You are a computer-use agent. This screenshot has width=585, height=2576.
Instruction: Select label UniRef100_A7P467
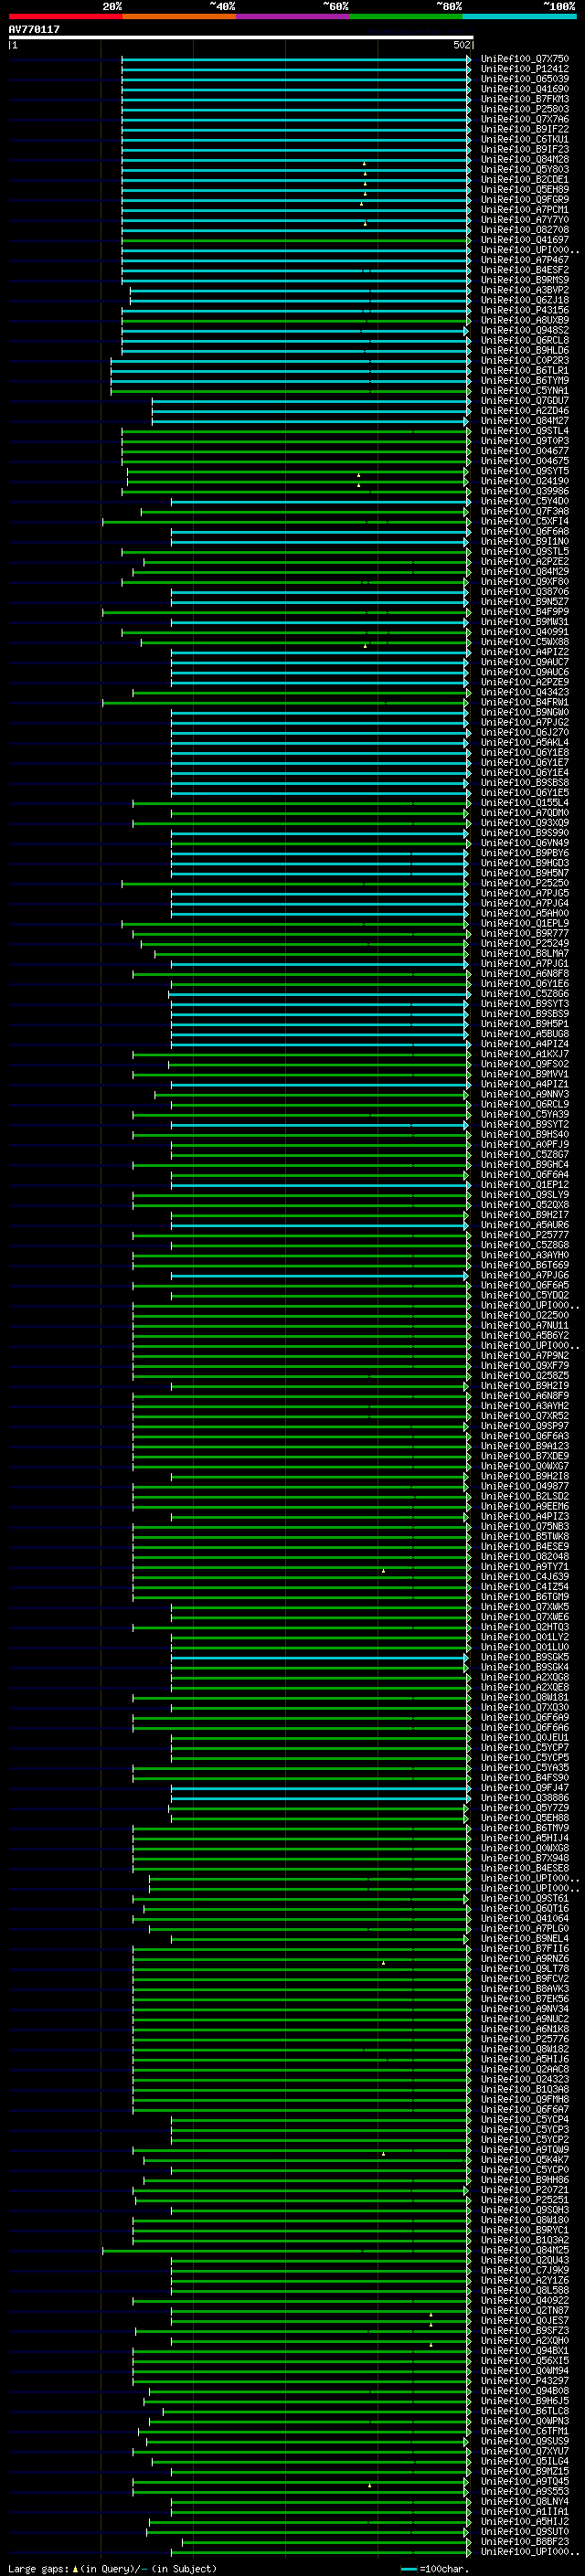pyautogui.click(x=524, y=260)
